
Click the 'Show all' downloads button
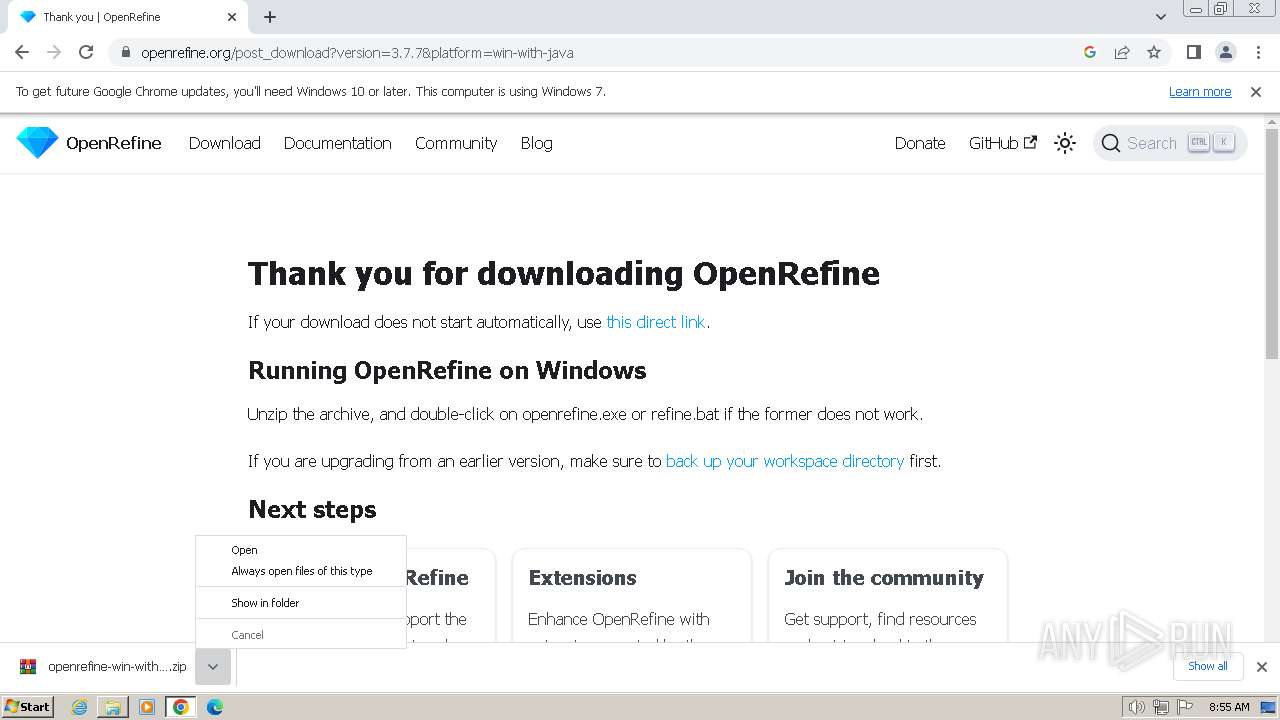click(1207, 666)
